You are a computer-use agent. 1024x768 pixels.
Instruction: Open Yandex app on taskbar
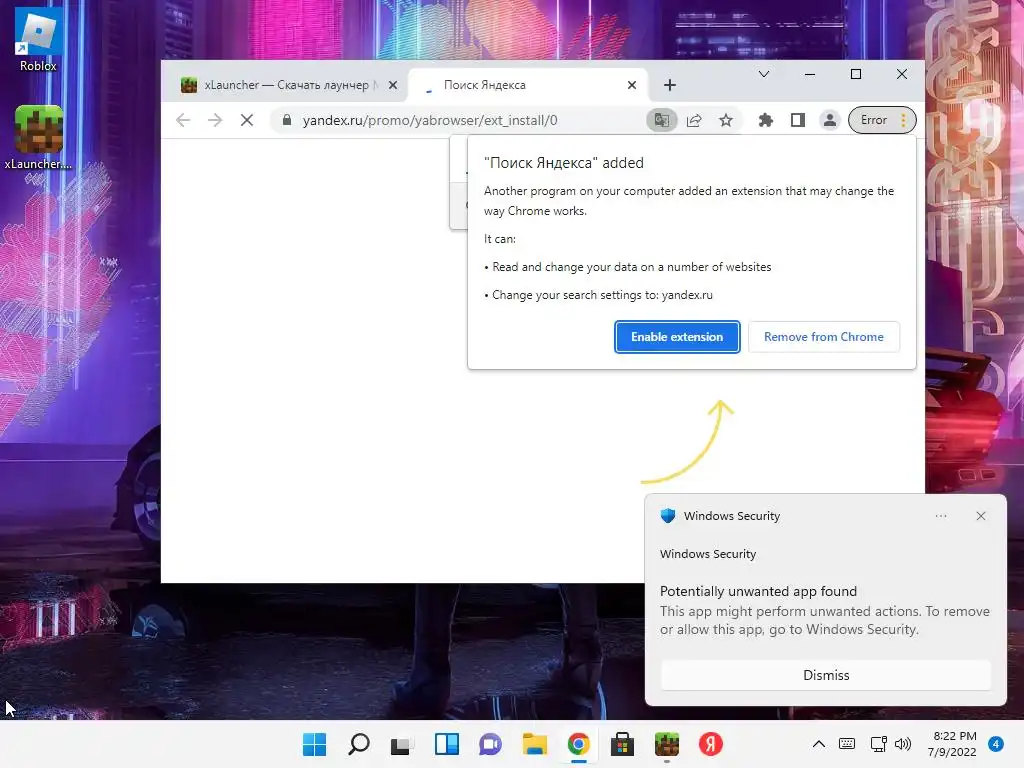coord(711,744)
